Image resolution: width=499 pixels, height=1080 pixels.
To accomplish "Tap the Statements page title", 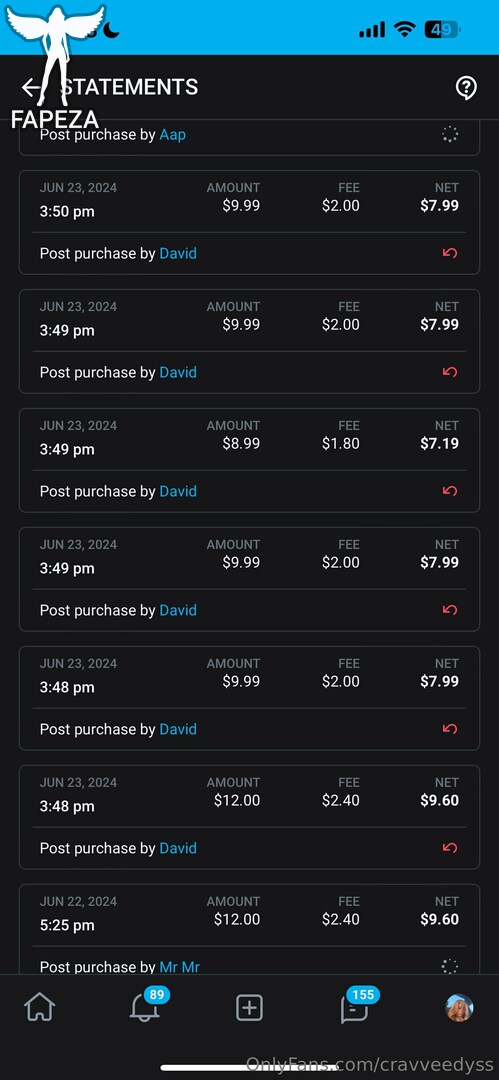I will 130,87.
